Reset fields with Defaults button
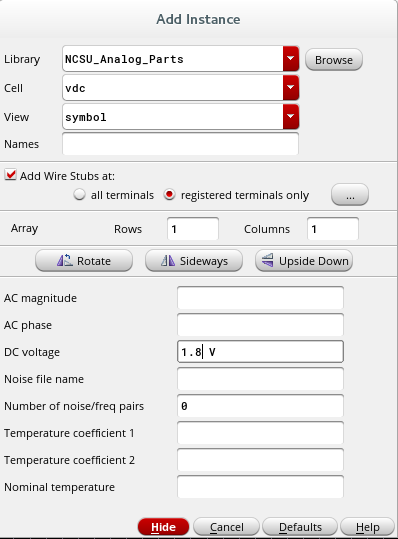This screenshot has height=539, width=398. point(300,527)
